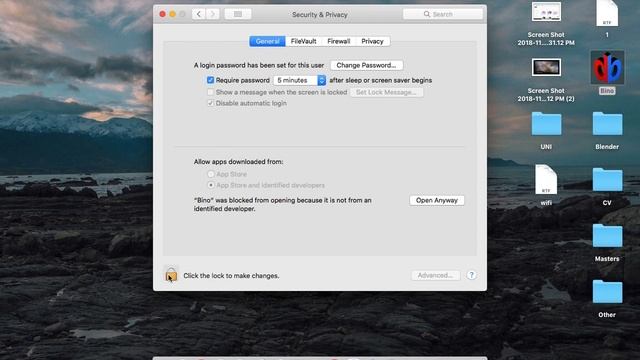Click "A login password has been set" text
The image size is (640, 360).
tap(259, 65)
